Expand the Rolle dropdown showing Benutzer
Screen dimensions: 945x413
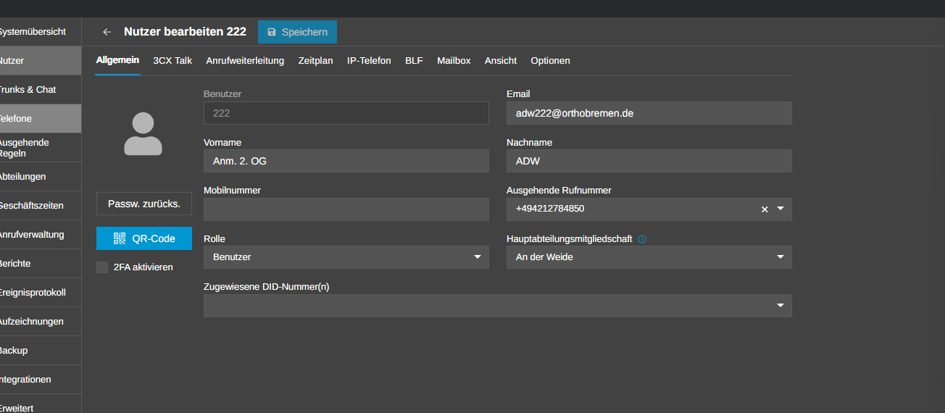(346, 257)
